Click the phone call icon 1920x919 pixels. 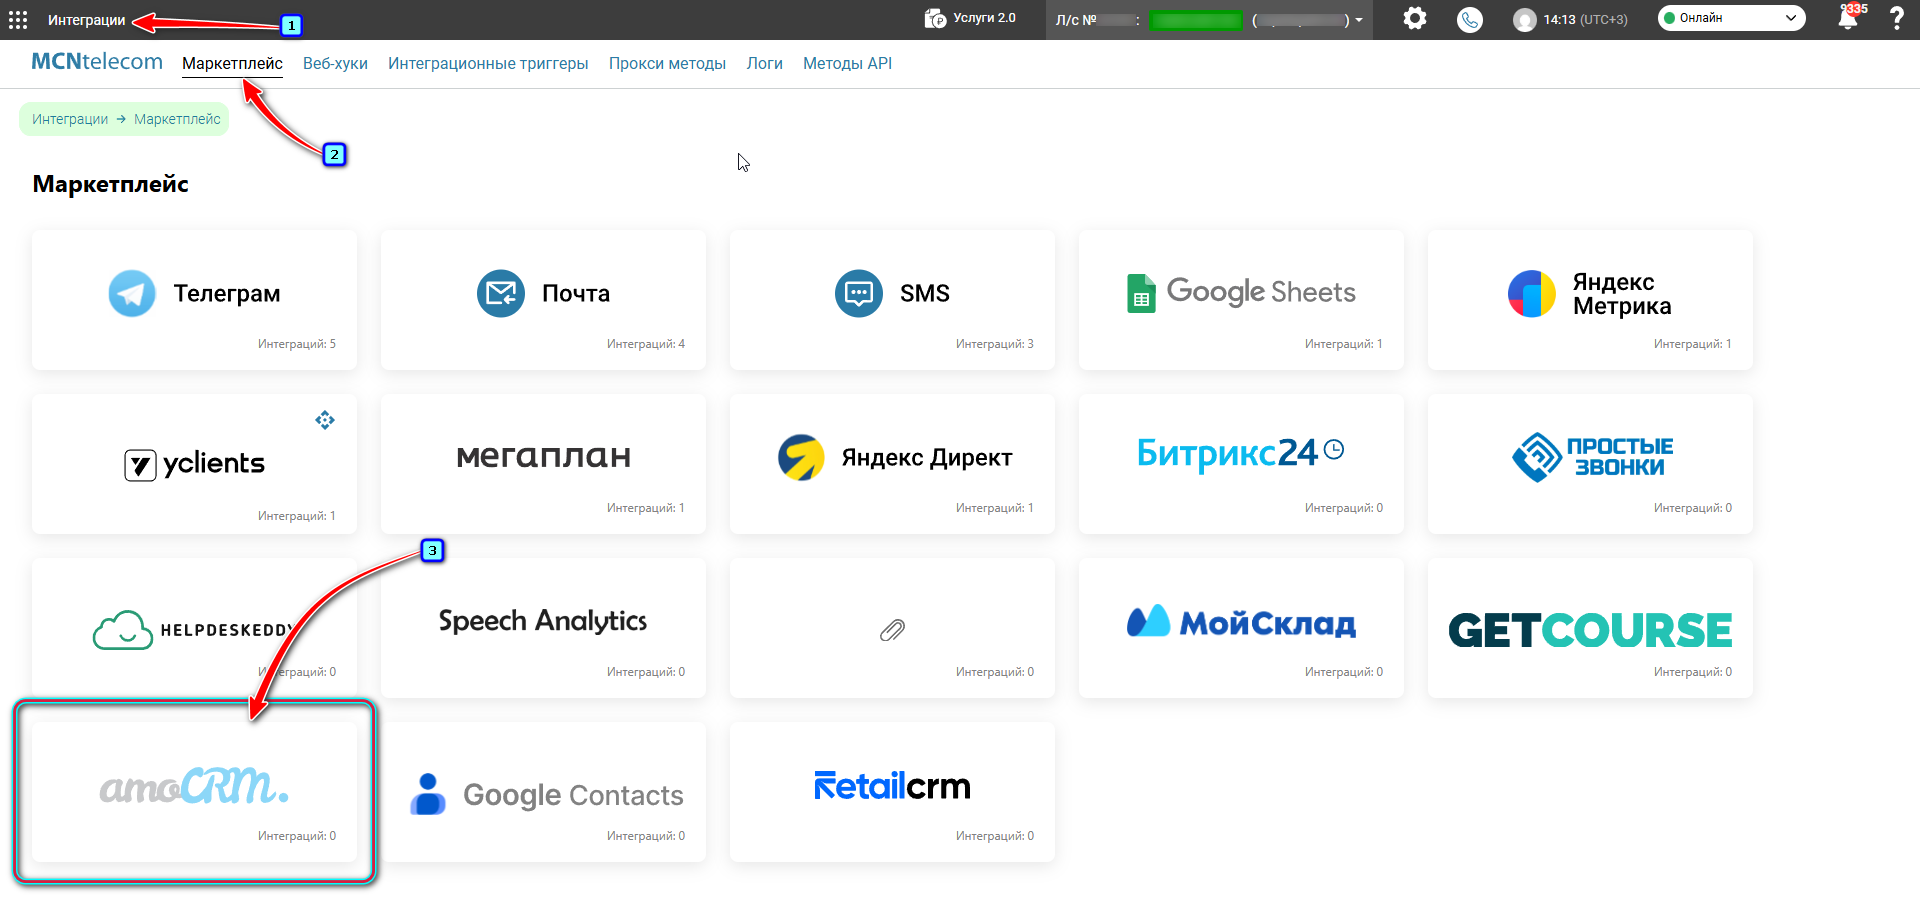coord(1469,20)
